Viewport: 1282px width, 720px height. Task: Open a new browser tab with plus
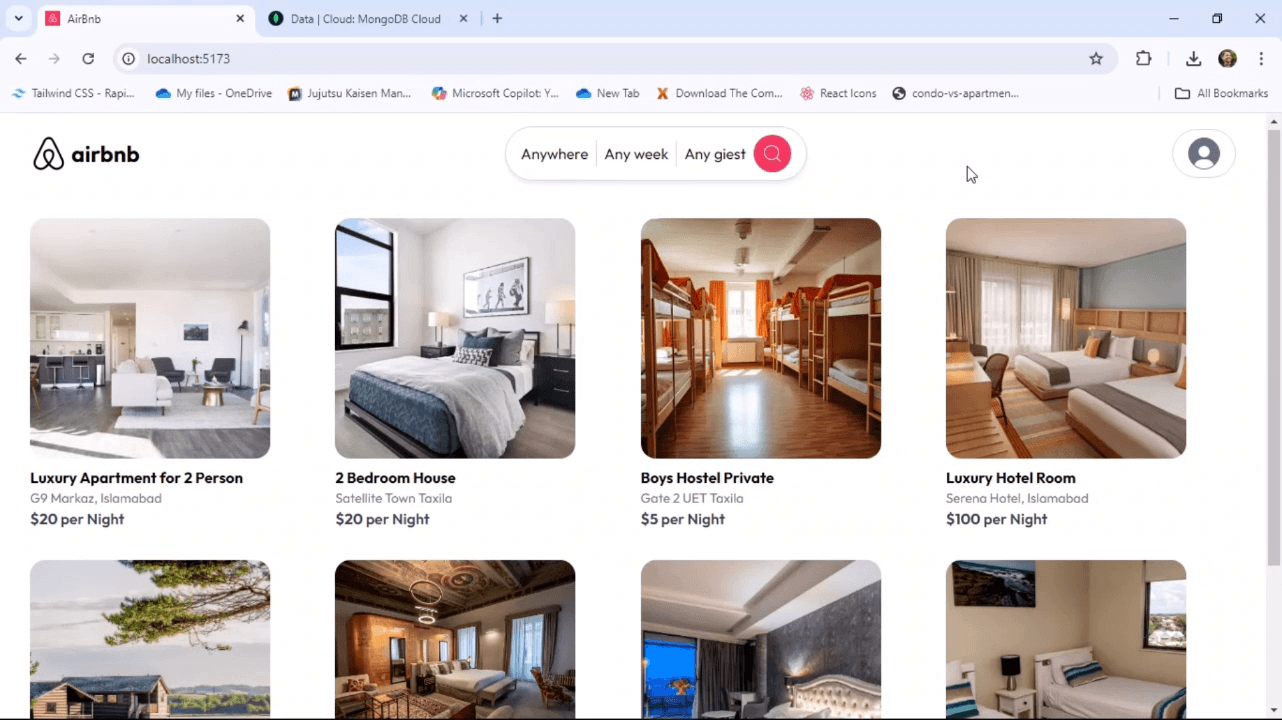[x=497, y=18]
